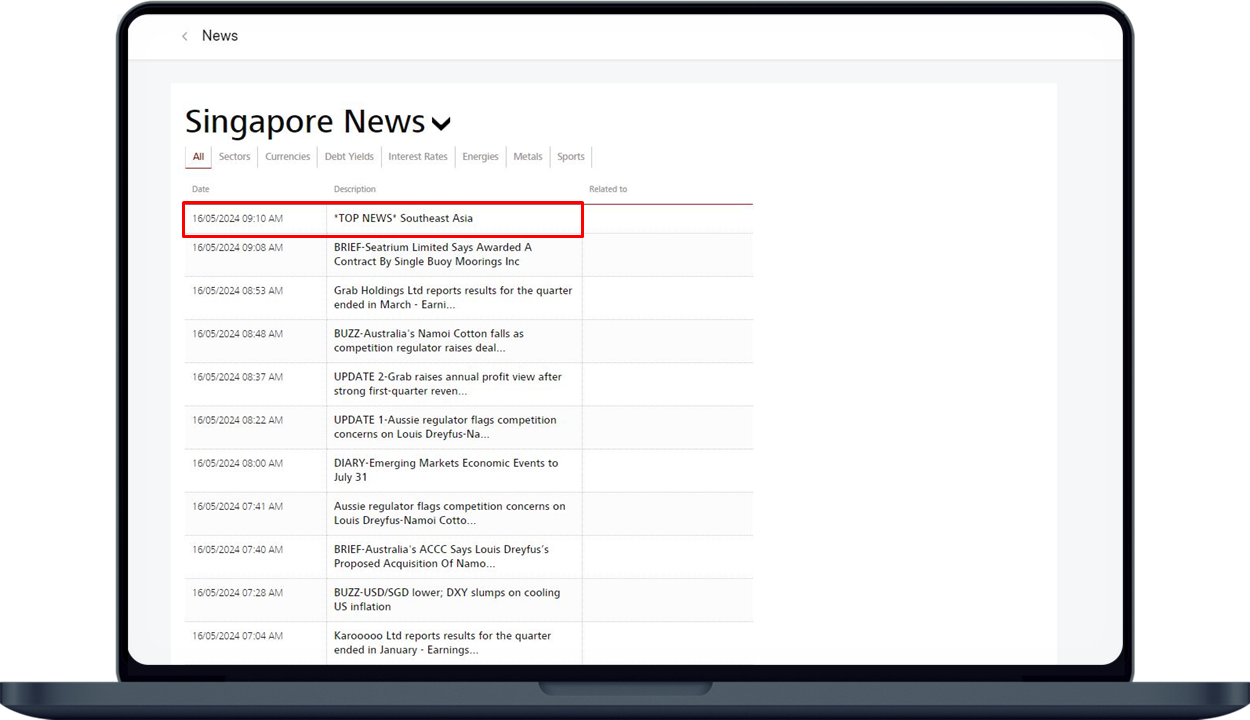Read Grab Holdings quarter results story
The width and height of the screenshot is (1250, 720).
(x=453, y=298)
